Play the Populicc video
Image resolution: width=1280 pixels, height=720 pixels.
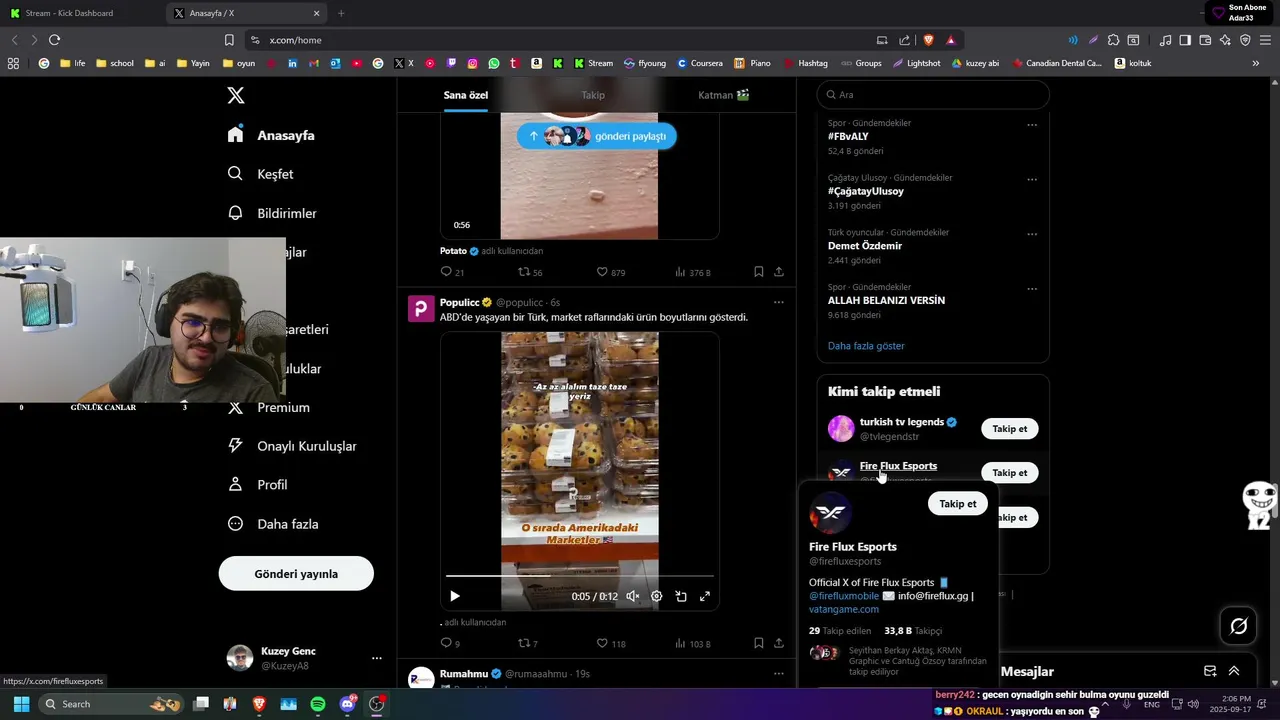(x=455, y=596)
